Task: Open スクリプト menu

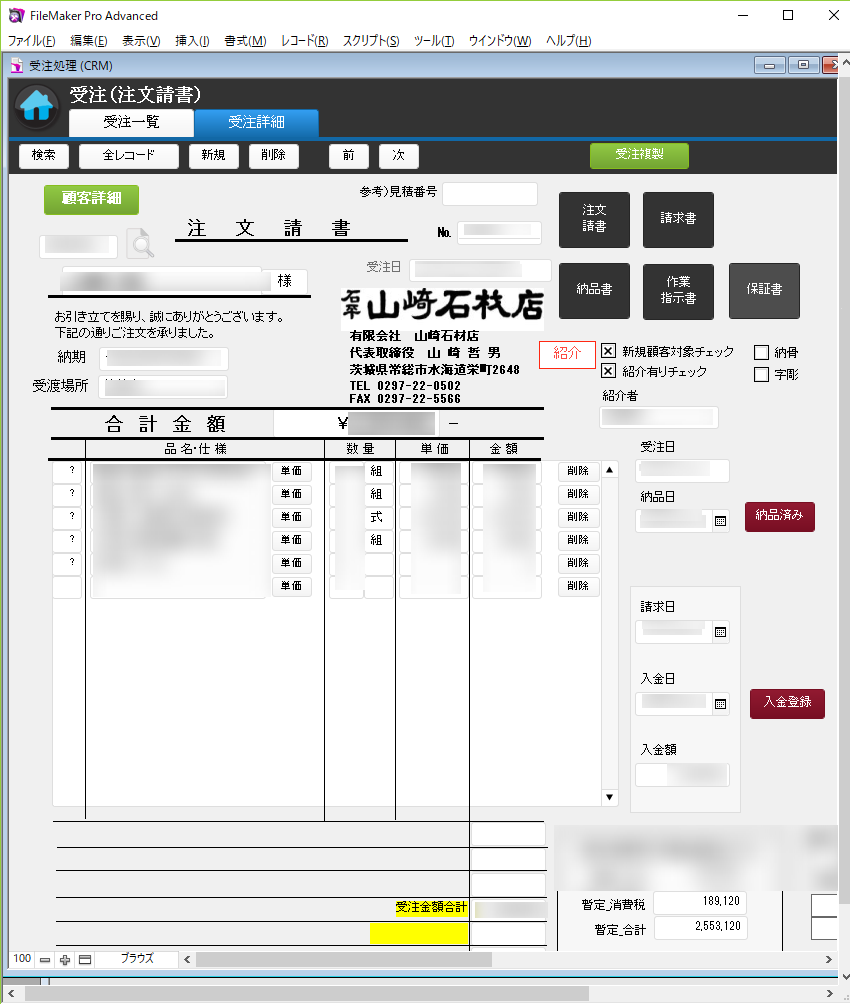Action: point(371,40)
